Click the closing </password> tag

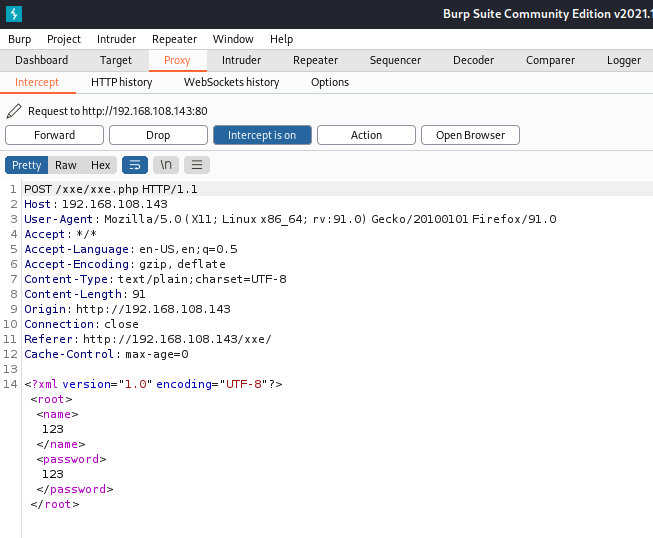[75, 489]
